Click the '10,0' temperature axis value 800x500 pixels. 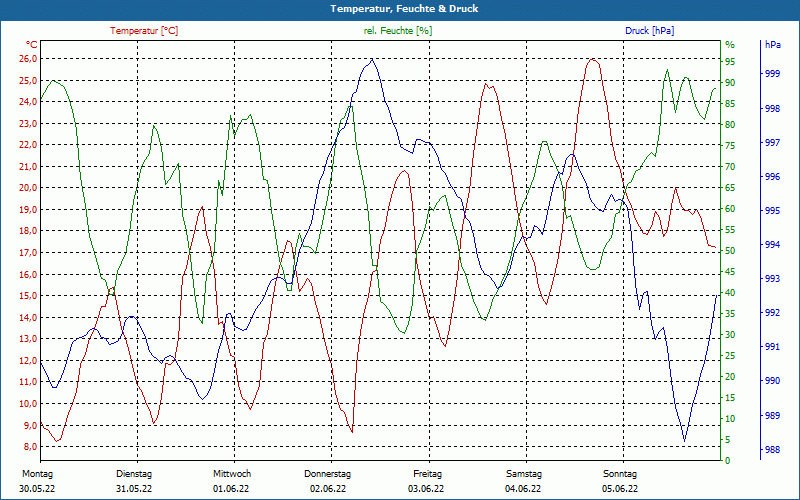[x=28, y=404]
